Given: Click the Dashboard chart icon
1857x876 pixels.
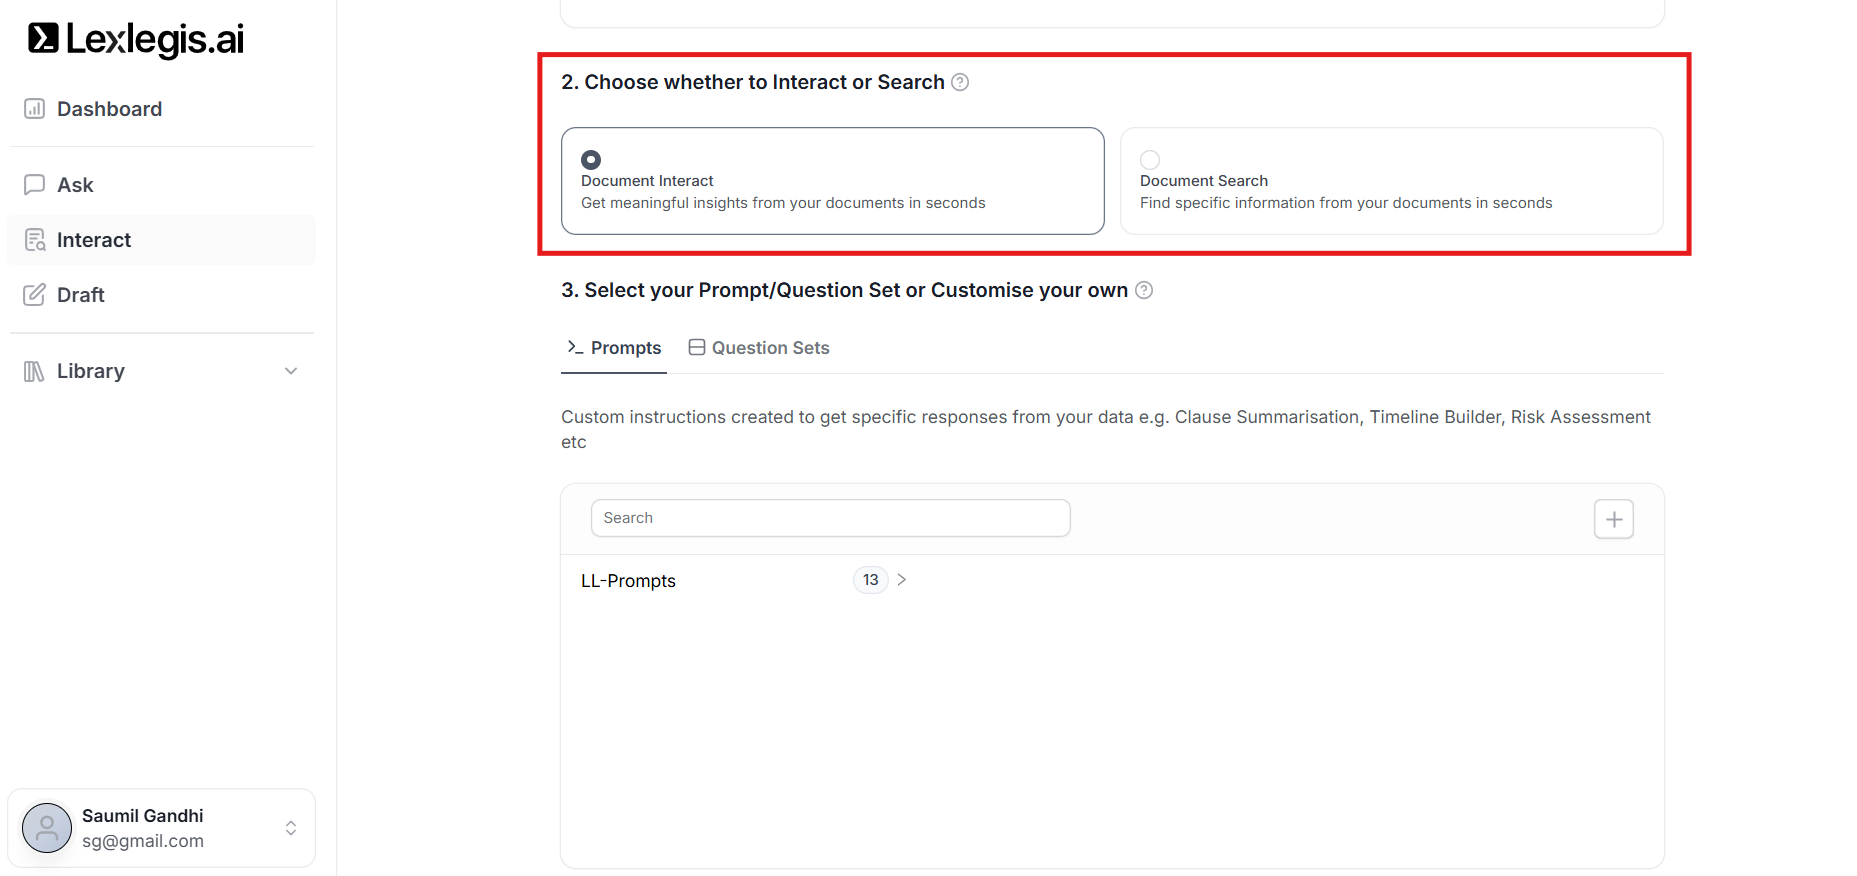Looking at the screenshot, I should coord(34,109).
